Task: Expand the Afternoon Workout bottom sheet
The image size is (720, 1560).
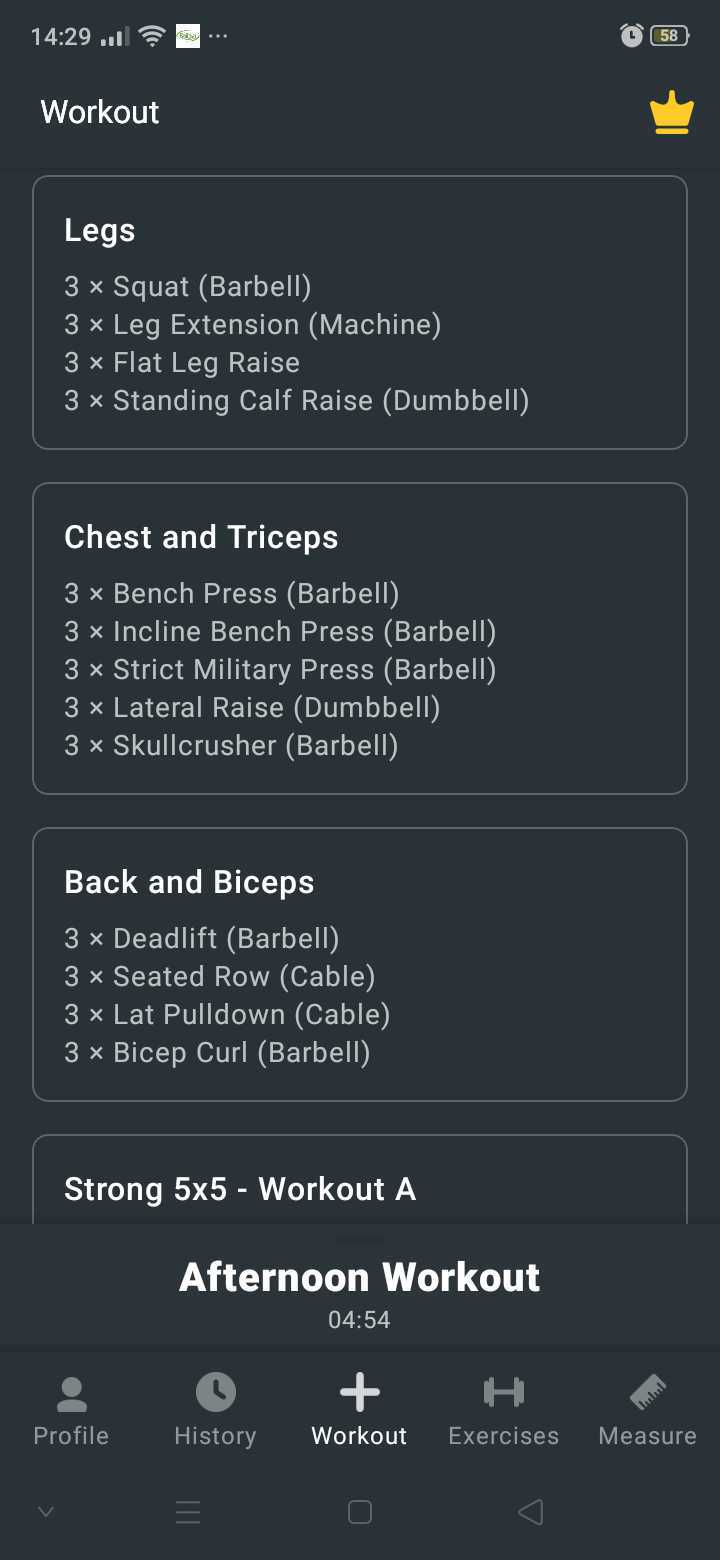Action: click(x=360, y=1237)
